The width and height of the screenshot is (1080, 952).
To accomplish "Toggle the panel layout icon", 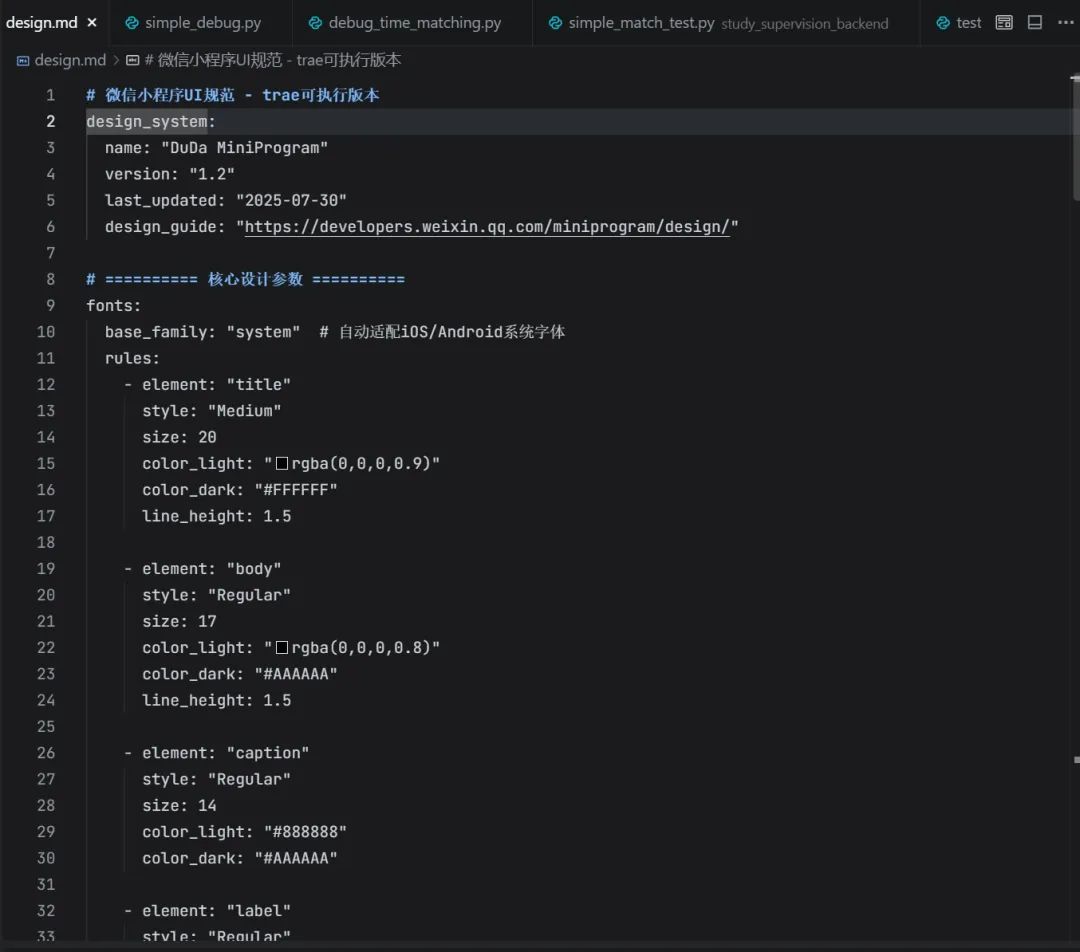I will click(1035, 23).
